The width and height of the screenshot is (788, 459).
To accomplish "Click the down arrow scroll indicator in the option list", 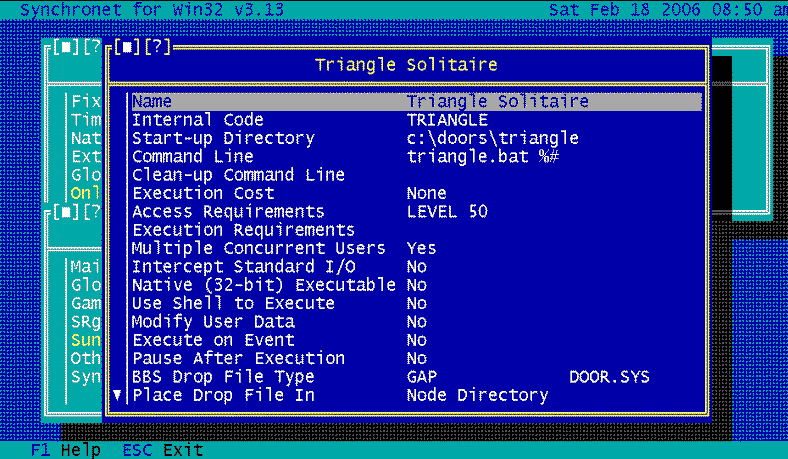I will 117,395.
